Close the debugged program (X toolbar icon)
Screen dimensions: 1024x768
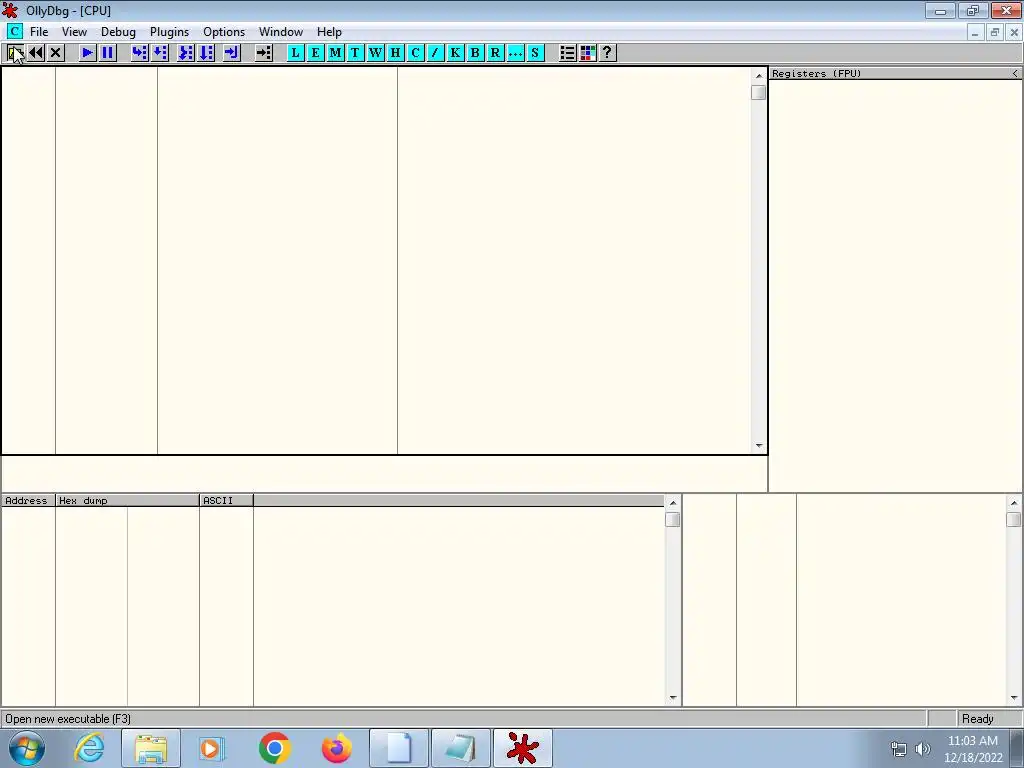[56, 53]
